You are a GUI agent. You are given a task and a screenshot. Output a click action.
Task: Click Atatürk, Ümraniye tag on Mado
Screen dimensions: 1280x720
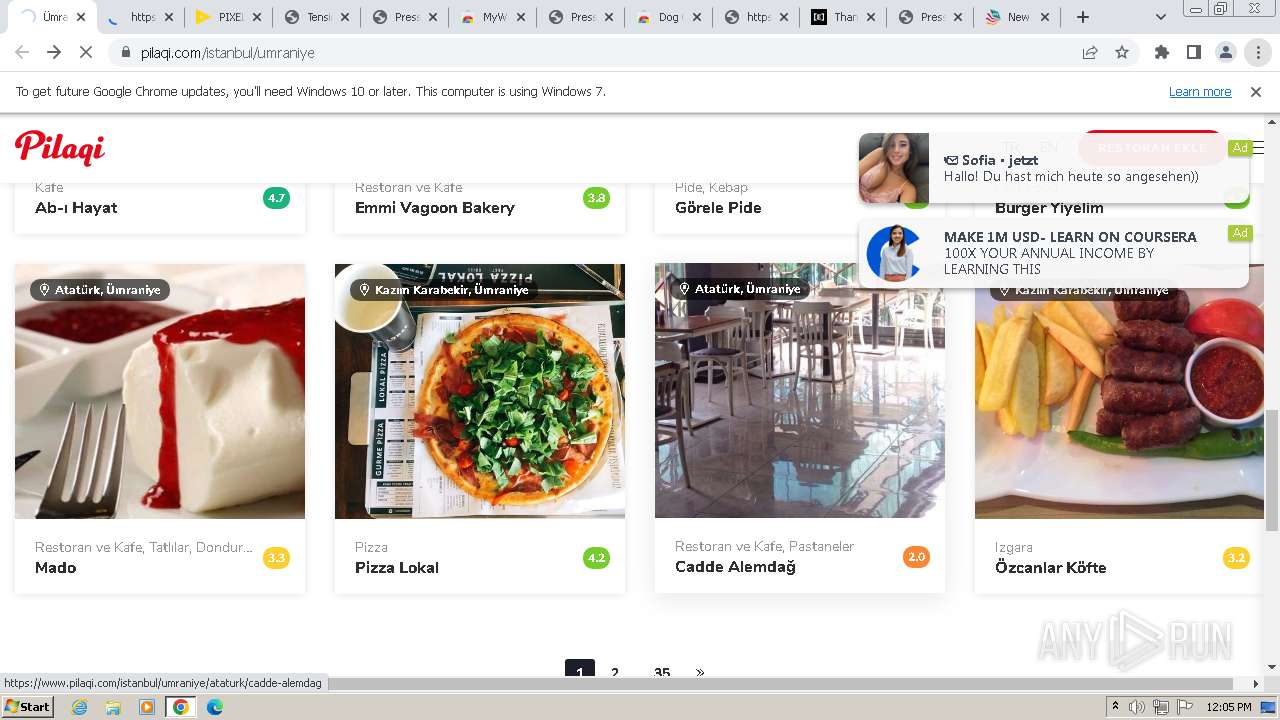click(x=99, y=290)
